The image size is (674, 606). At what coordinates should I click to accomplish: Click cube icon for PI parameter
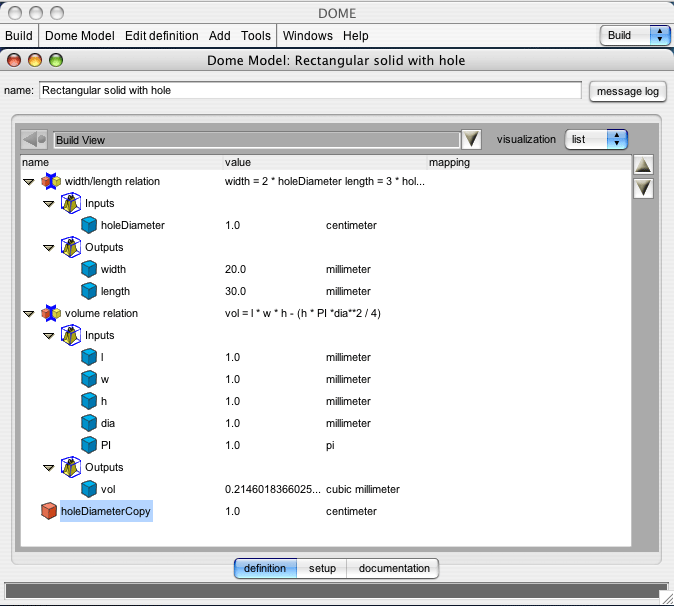[x=89, y=445]
